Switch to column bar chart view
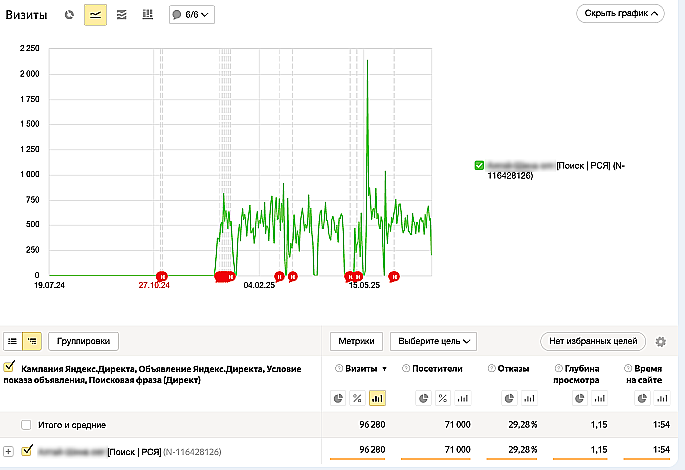 (148, 14)
